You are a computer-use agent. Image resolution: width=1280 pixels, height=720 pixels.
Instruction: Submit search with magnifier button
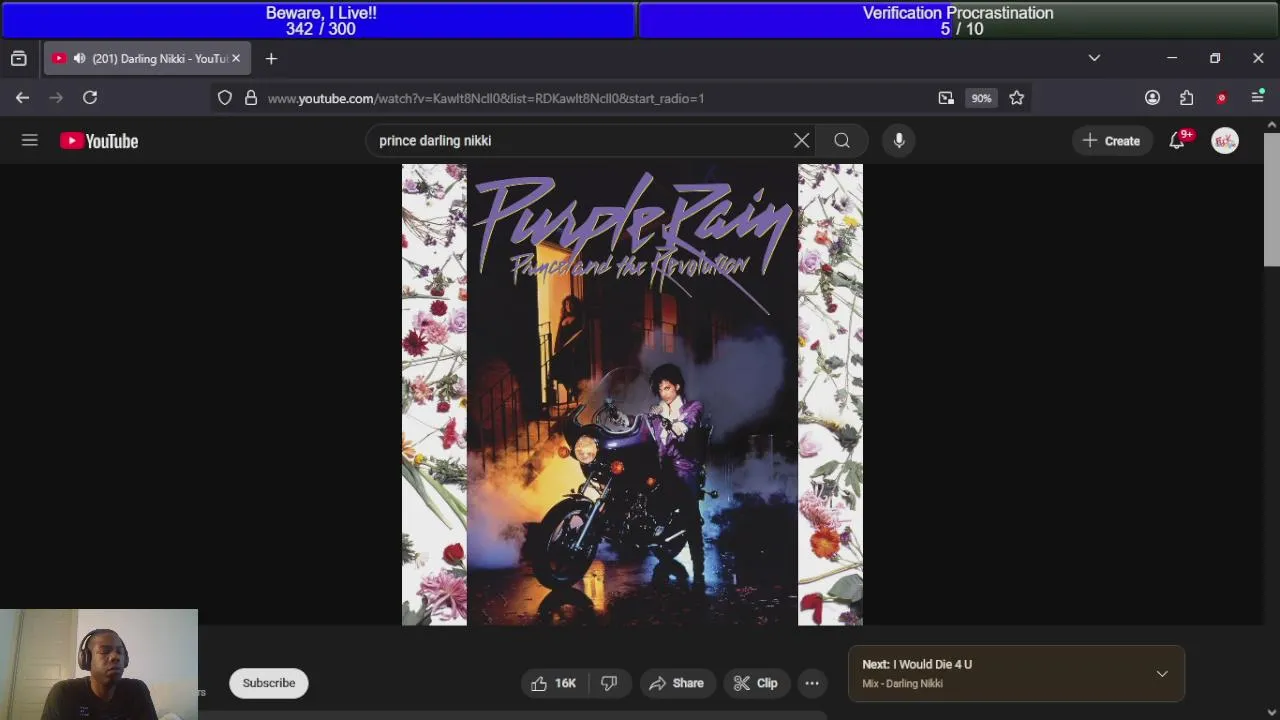pyautogui.click(x=842, y=141)
